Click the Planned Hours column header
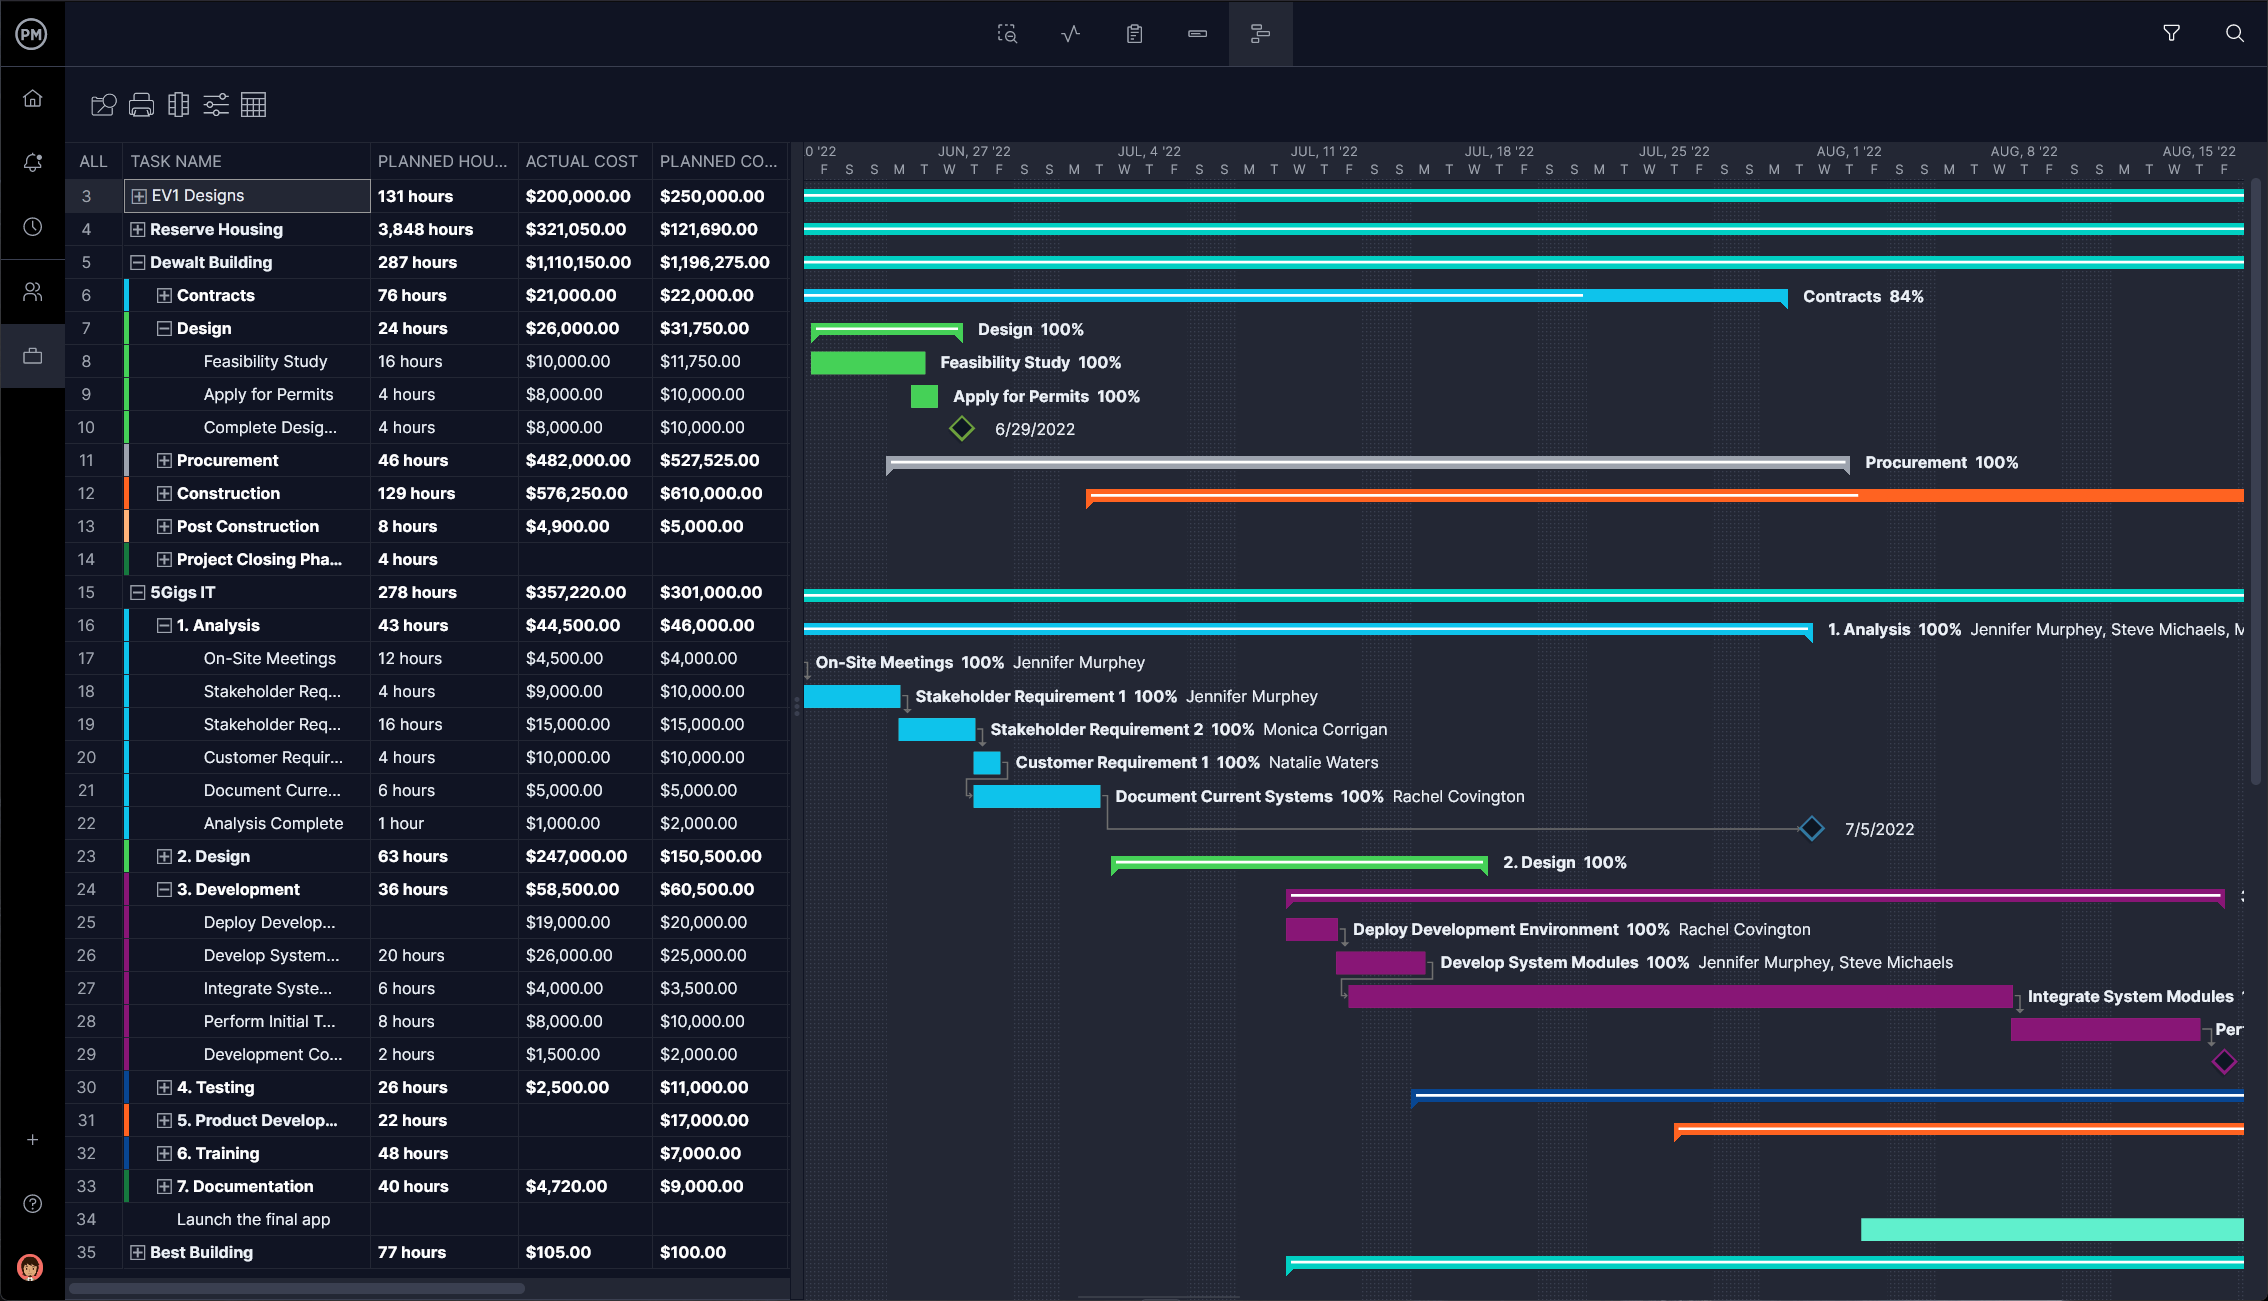 click(441, 160)
